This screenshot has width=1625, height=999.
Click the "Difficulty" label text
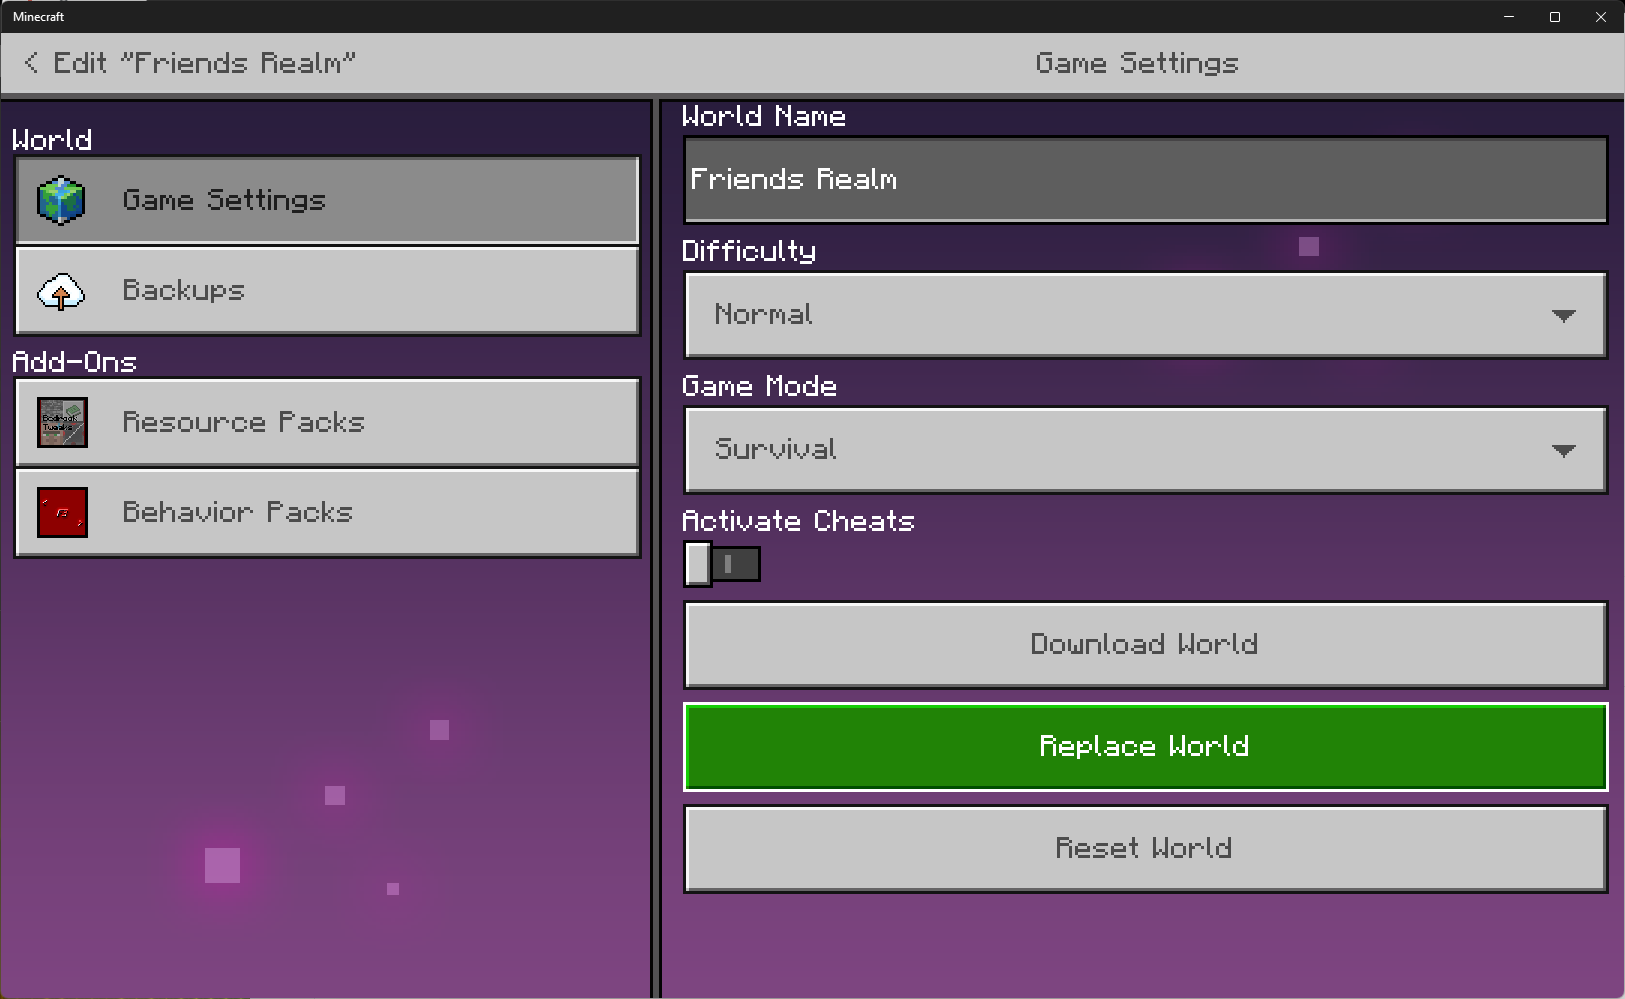point(749,251)
